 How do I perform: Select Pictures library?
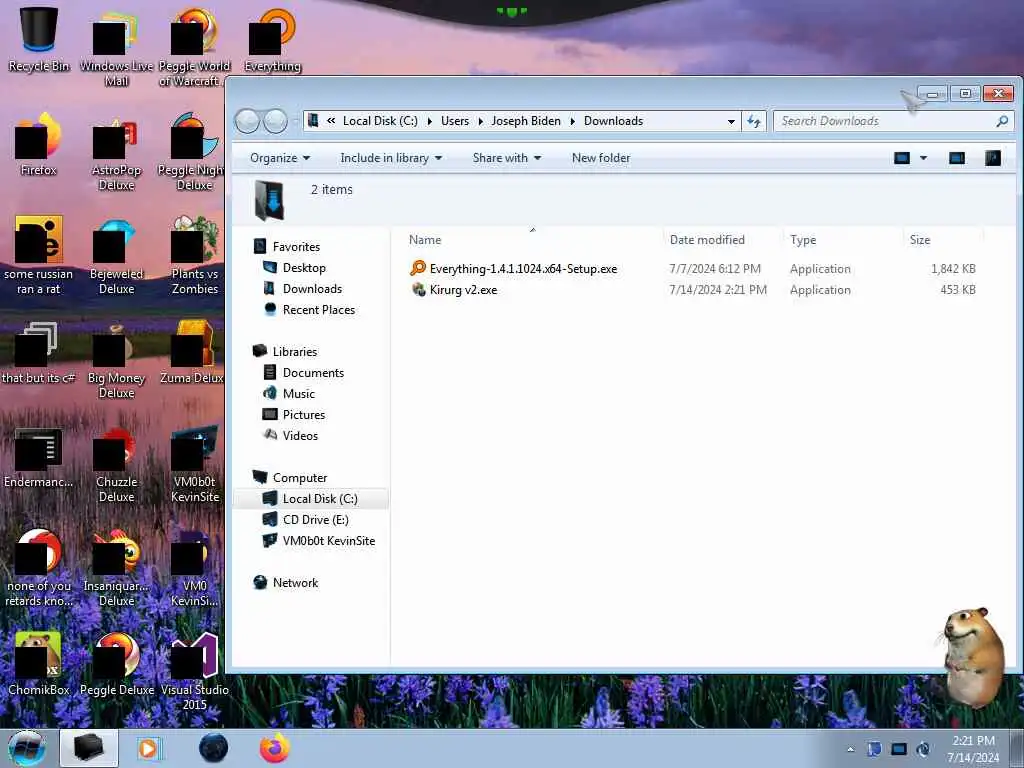pyautogui.click(x=304, y=414)
